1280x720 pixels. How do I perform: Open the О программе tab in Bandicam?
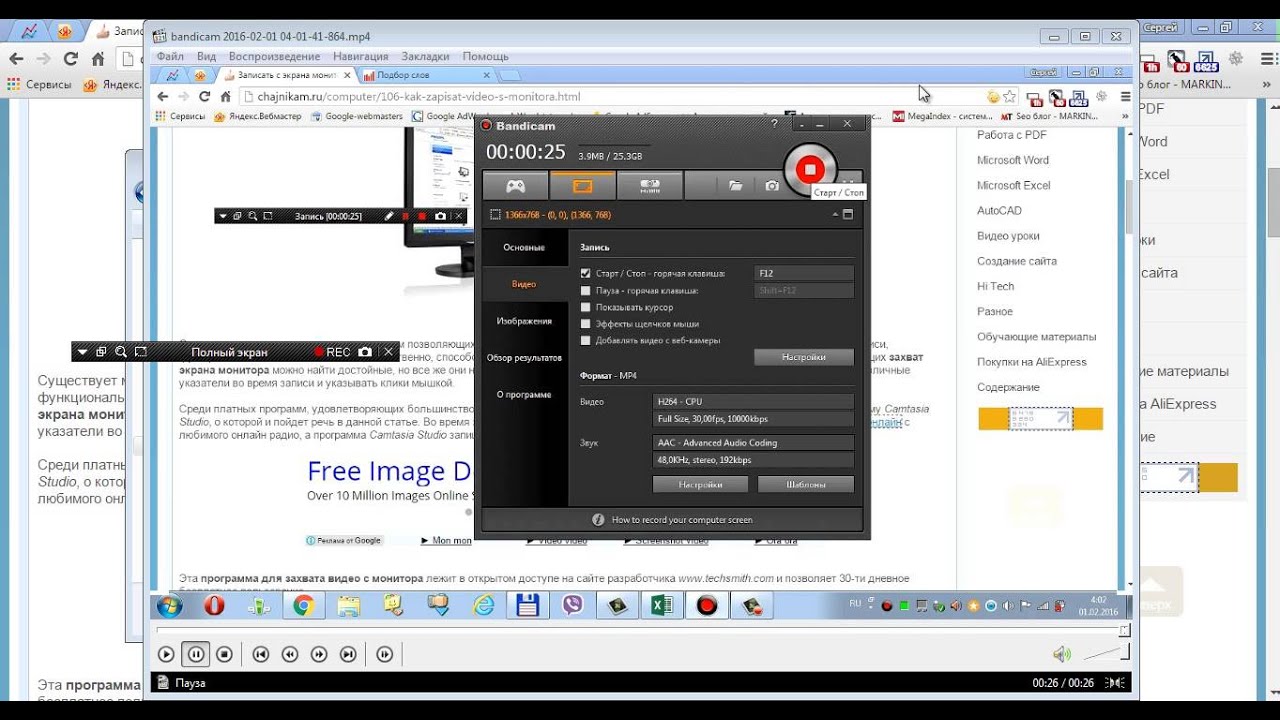coord(524,395)
